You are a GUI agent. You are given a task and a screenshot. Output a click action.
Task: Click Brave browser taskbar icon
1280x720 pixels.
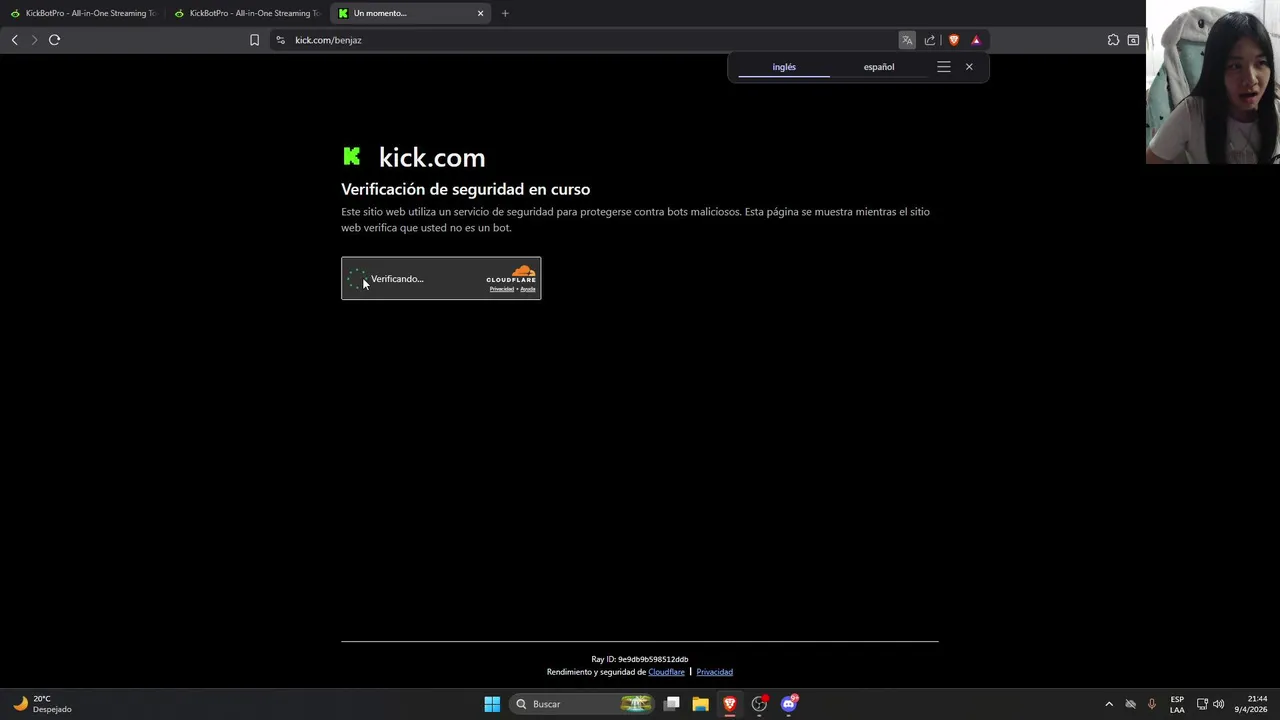[730, 704]
